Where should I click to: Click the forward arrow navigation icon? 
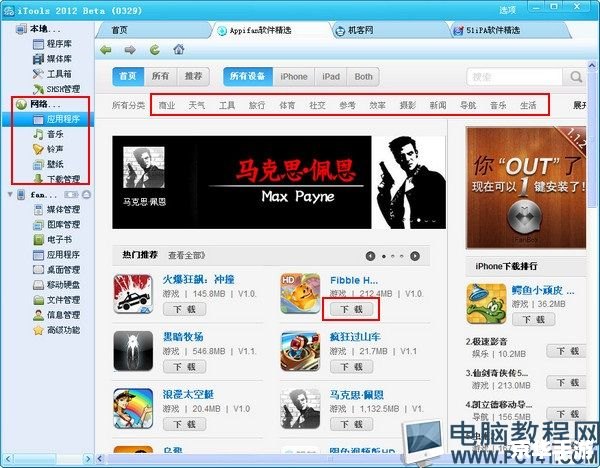click(130, 50)
